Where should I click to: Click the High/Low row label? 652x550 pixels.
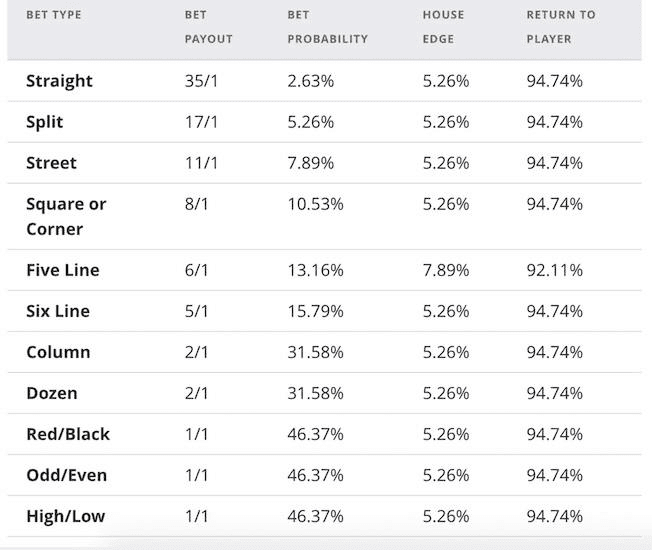[x=65, y=516]
